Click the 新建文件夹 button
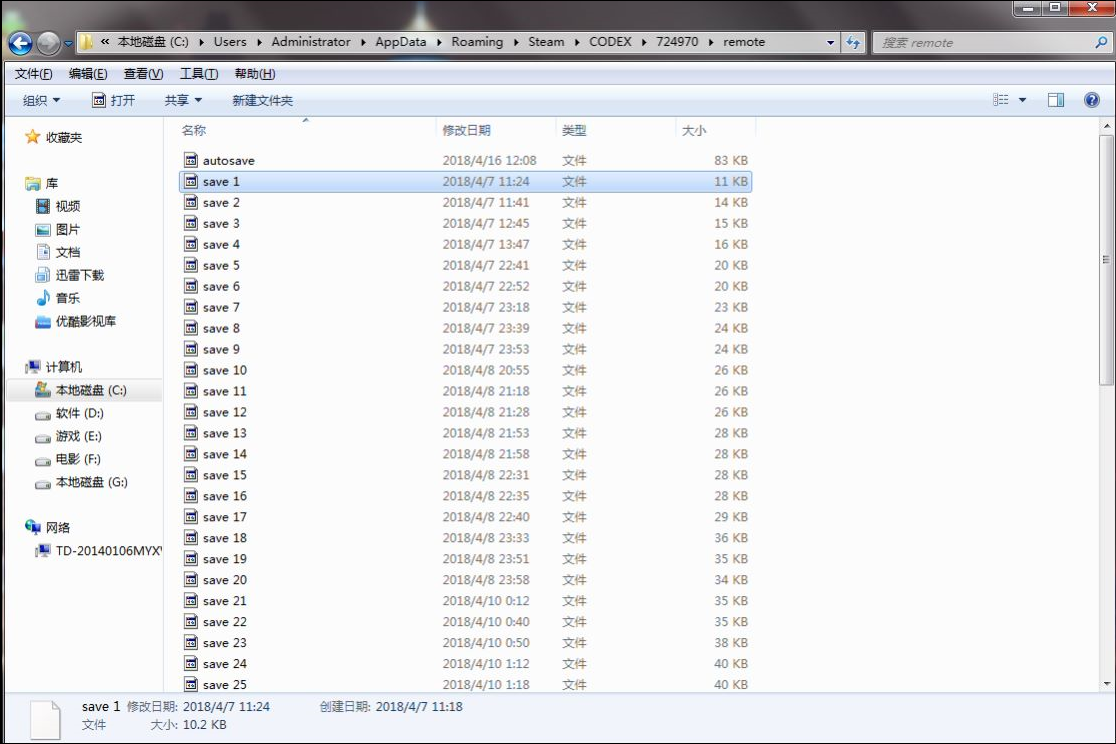1116x744 pixels. coord(262,100)
